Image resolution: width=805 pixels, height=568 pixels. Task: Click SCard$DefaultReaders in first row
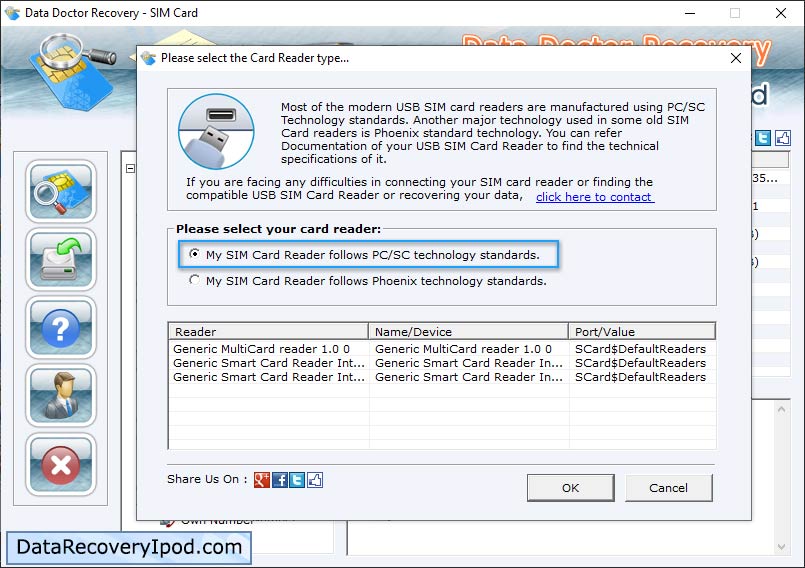640,349
